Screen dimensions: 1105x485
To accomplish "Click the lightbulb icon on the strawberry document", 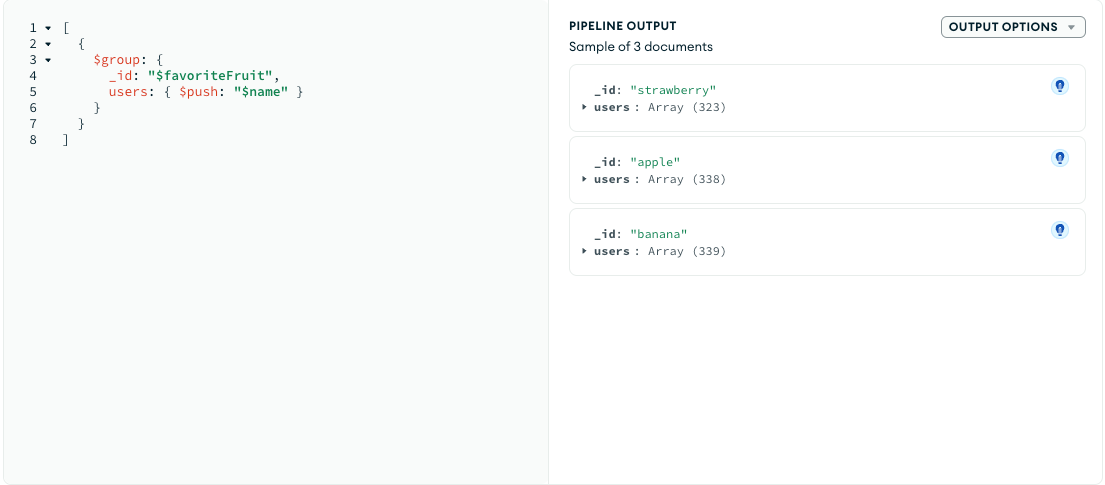I will [1060, 86].
